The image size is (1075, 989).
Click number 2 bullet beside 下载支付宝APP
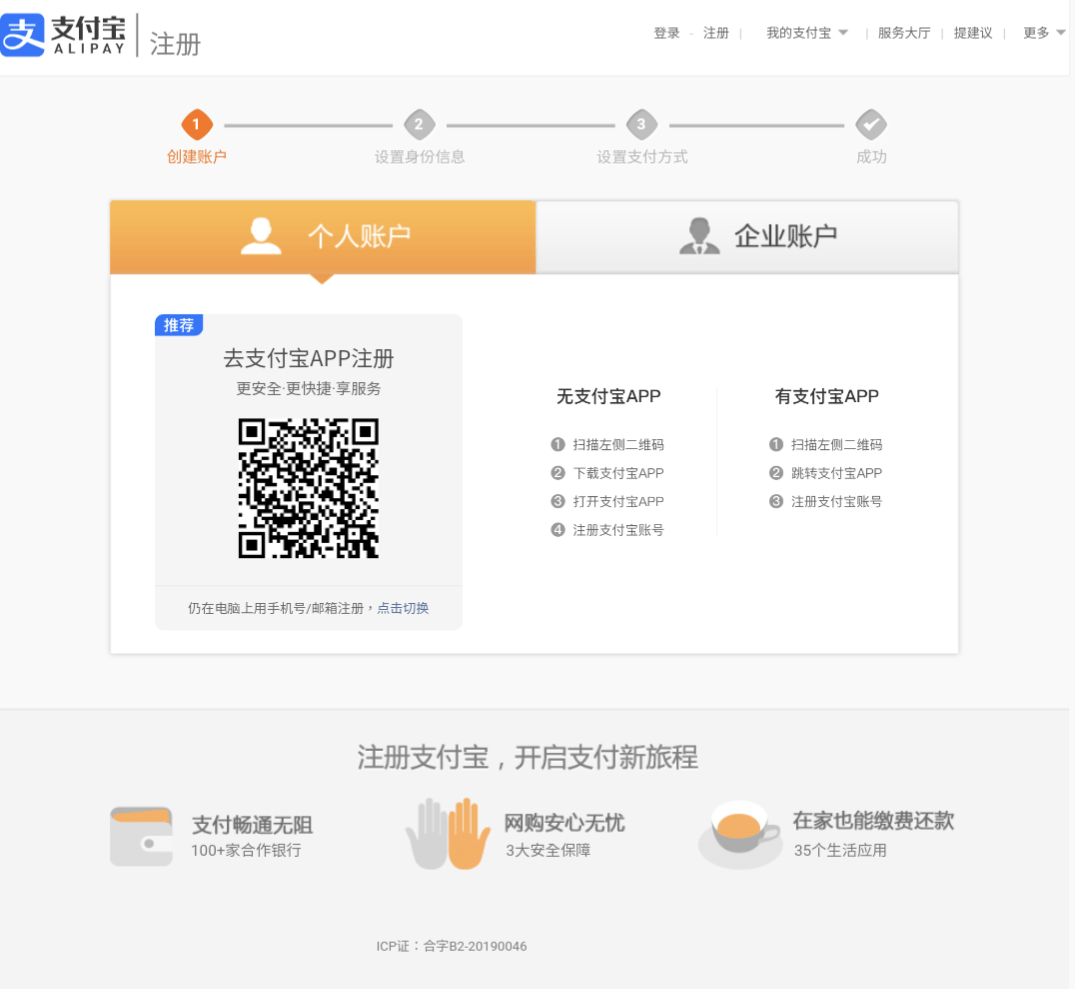pos(558,473)
